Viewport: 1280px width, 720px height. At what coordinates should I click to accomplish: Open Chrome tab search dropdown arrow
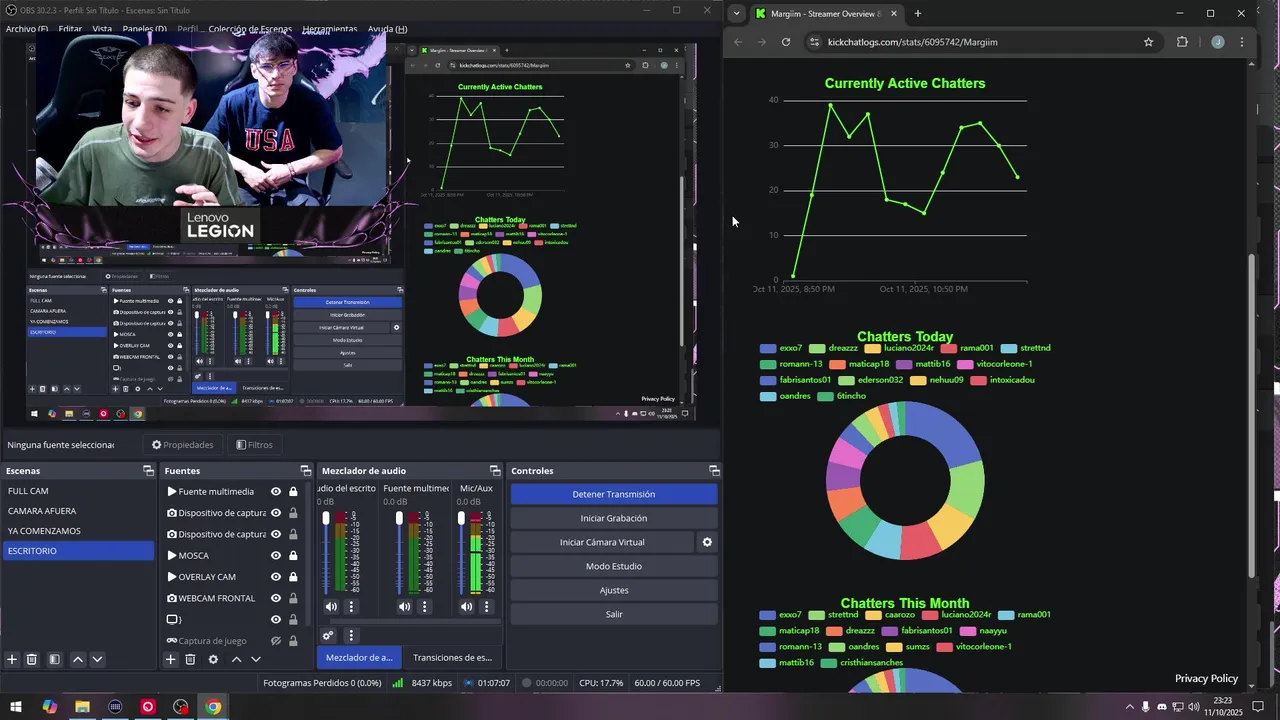[737, 14]
